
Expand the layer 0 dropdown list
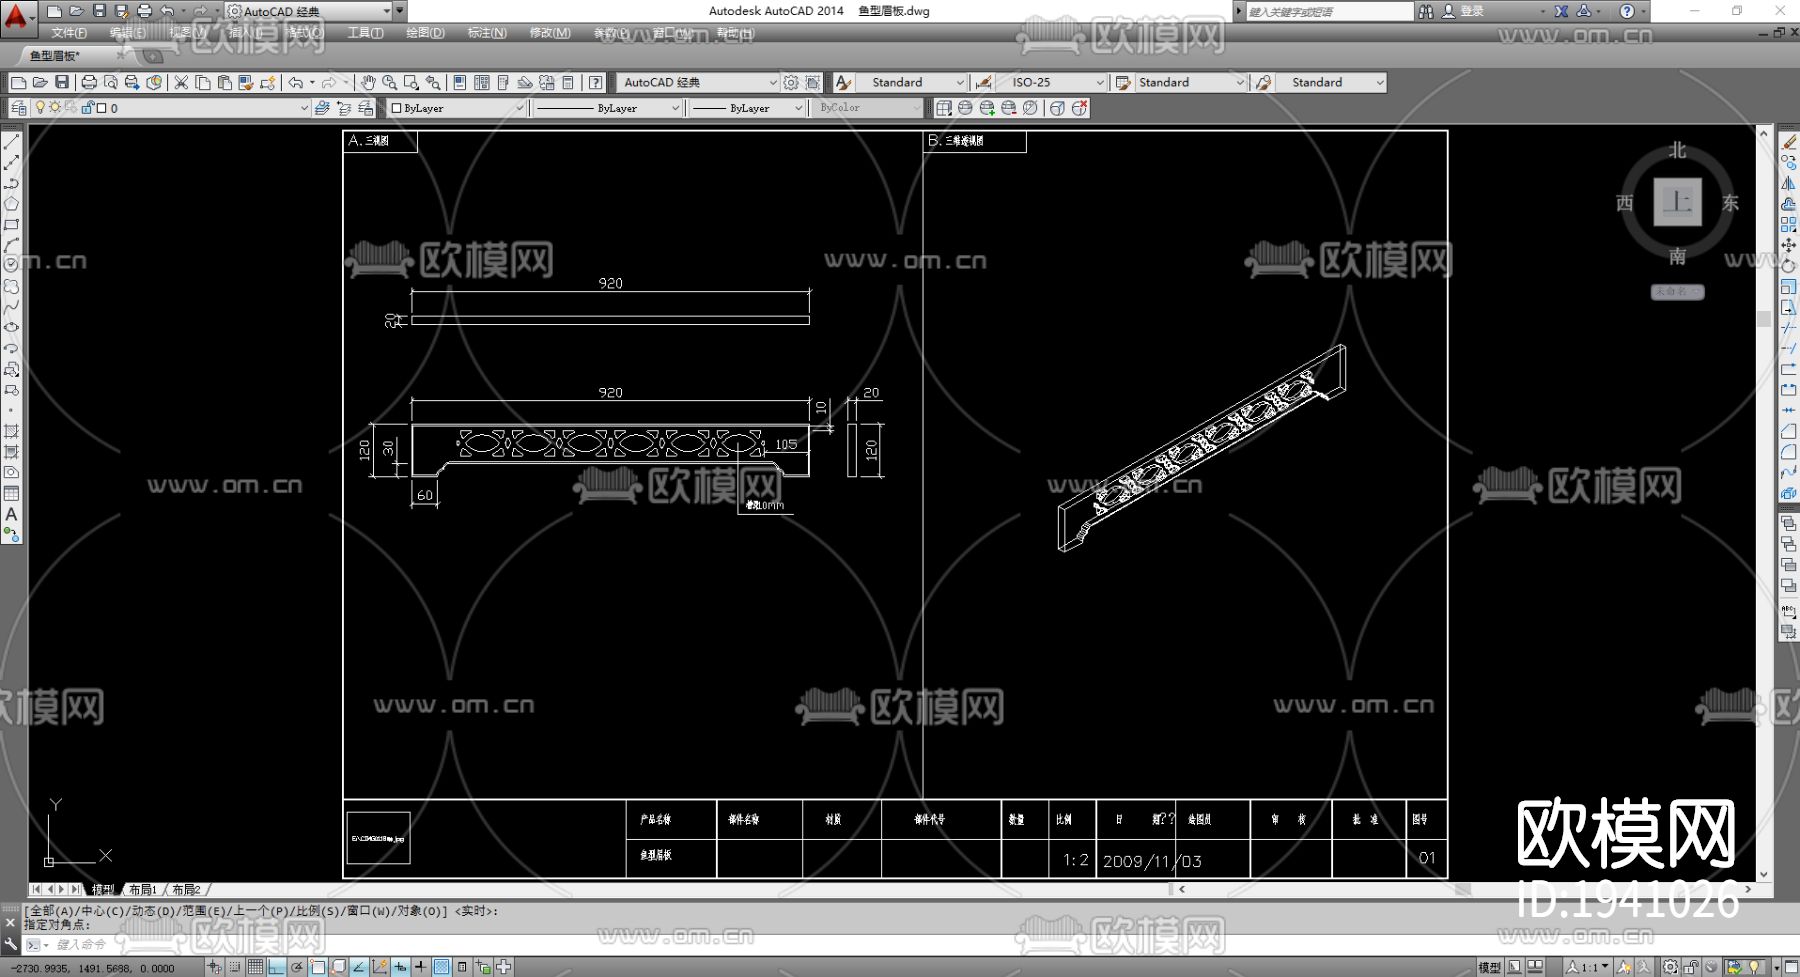304,108
